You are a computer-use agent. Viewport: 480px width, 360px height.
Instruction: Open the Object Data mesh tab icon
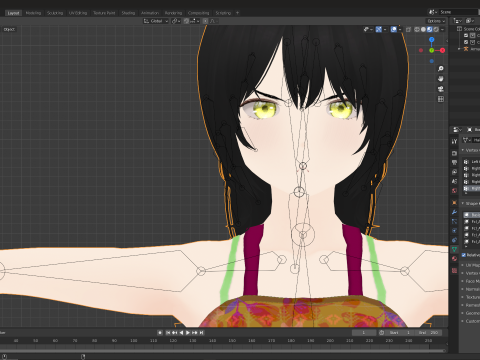click(454, 249)
